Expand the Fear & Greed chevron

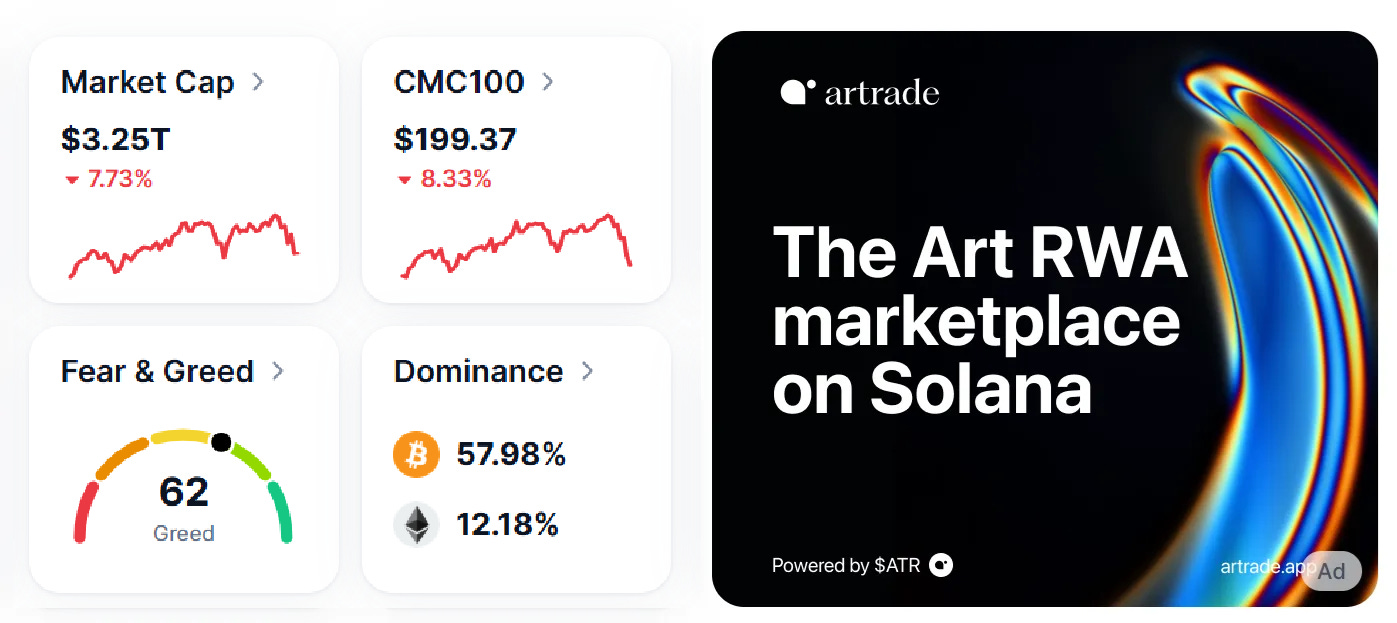tap(278, 371)
